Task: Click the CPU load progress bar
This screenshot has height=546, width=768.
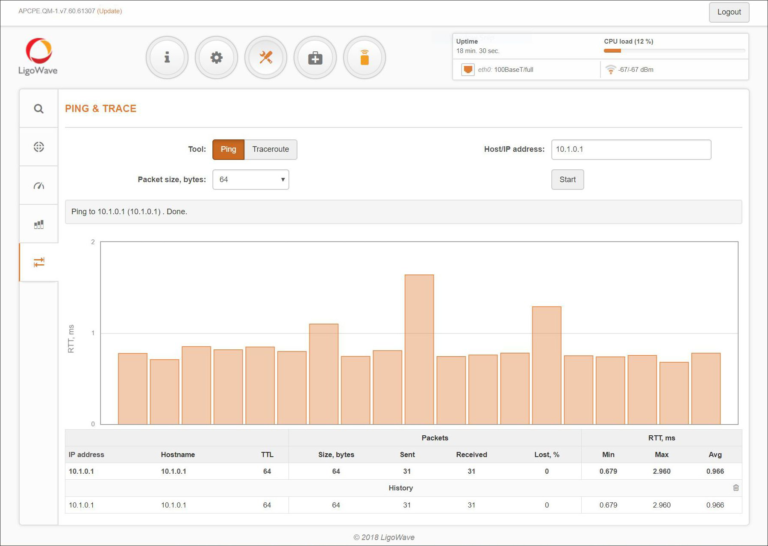Action: pos(674,51)
